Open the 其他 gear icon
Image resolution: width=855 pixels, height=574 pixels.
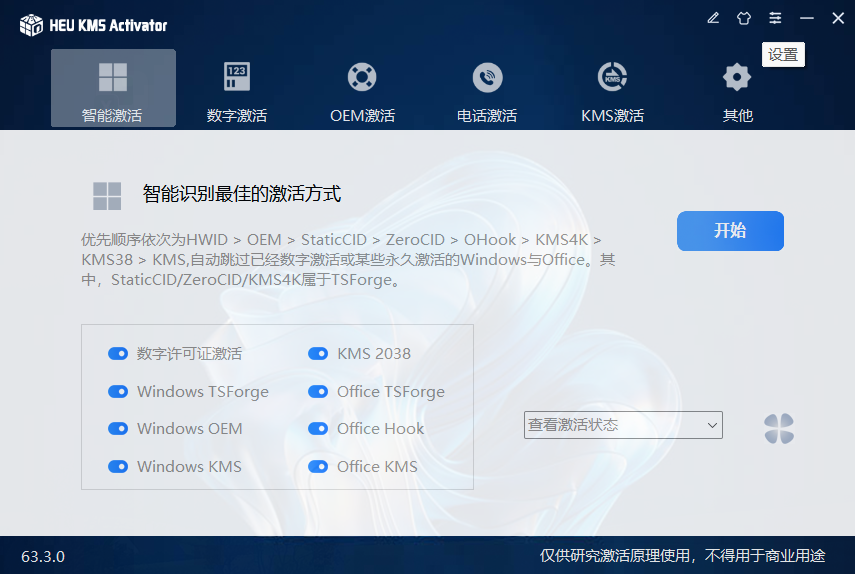click(x=737, y=77)
